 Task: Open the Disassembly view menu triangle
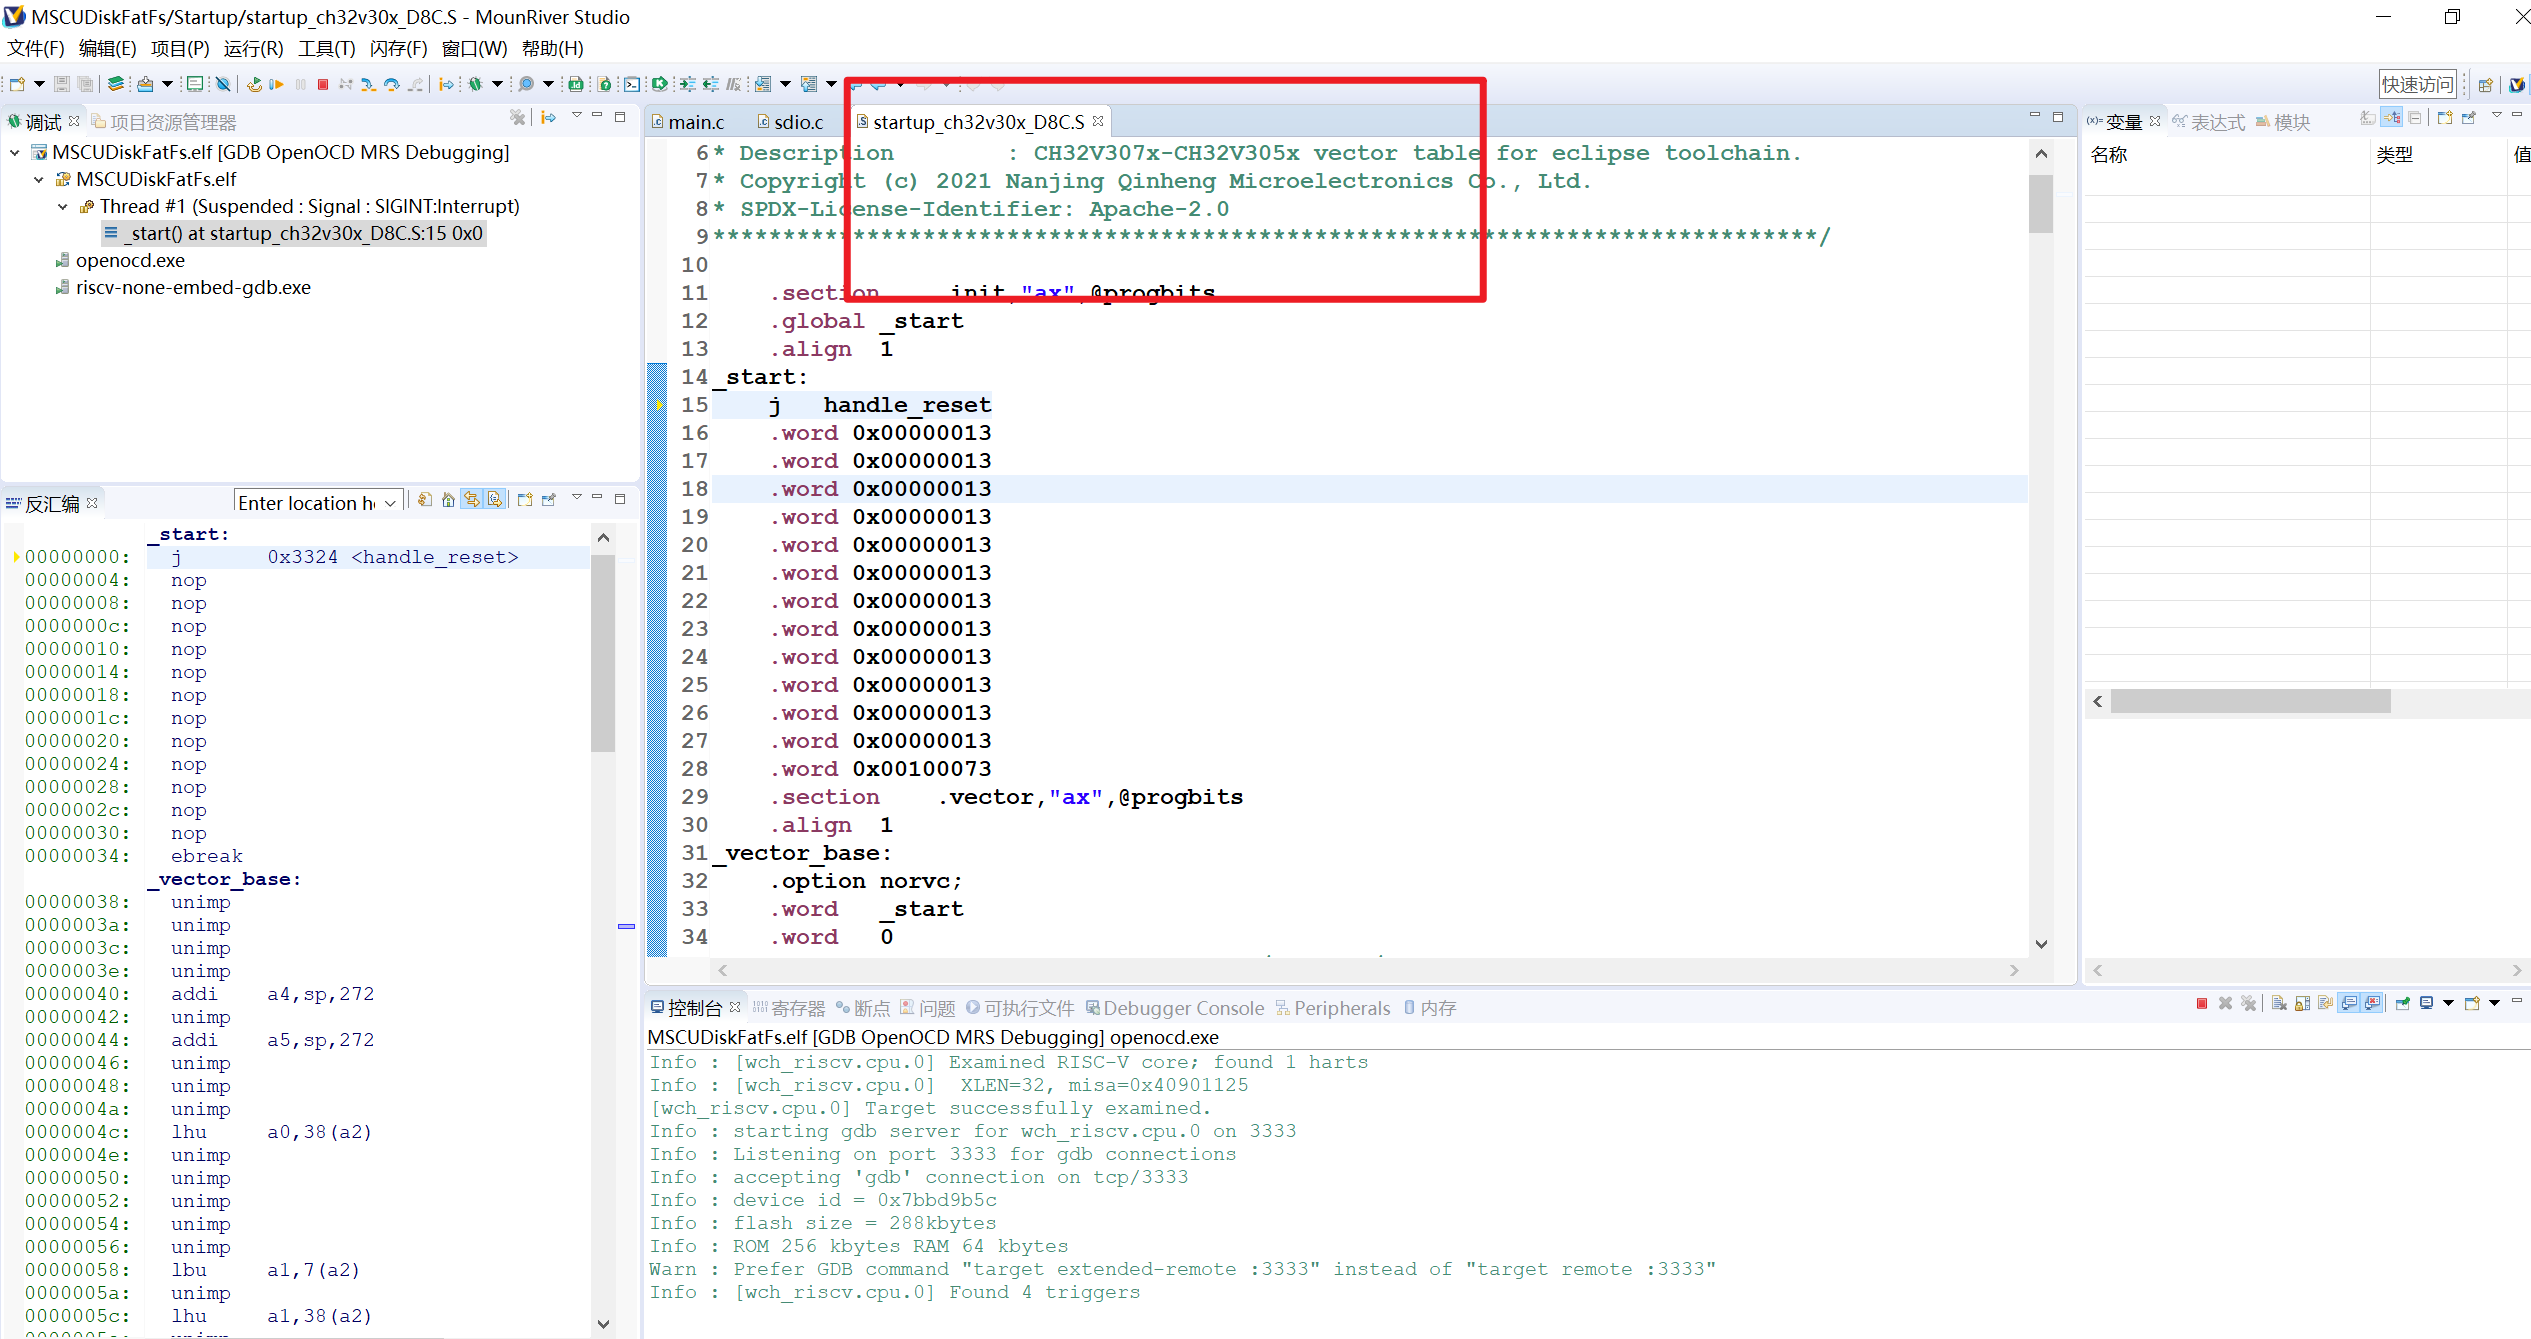[x=577, y=496]
